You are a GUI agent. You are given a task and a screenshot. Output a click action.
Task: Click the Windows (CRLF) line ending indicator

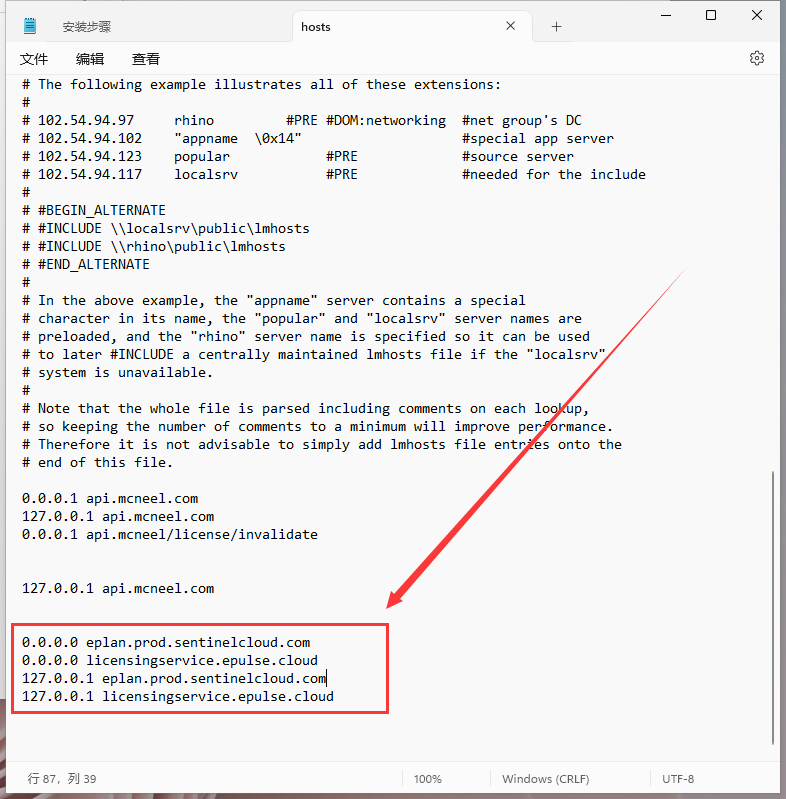545,779
